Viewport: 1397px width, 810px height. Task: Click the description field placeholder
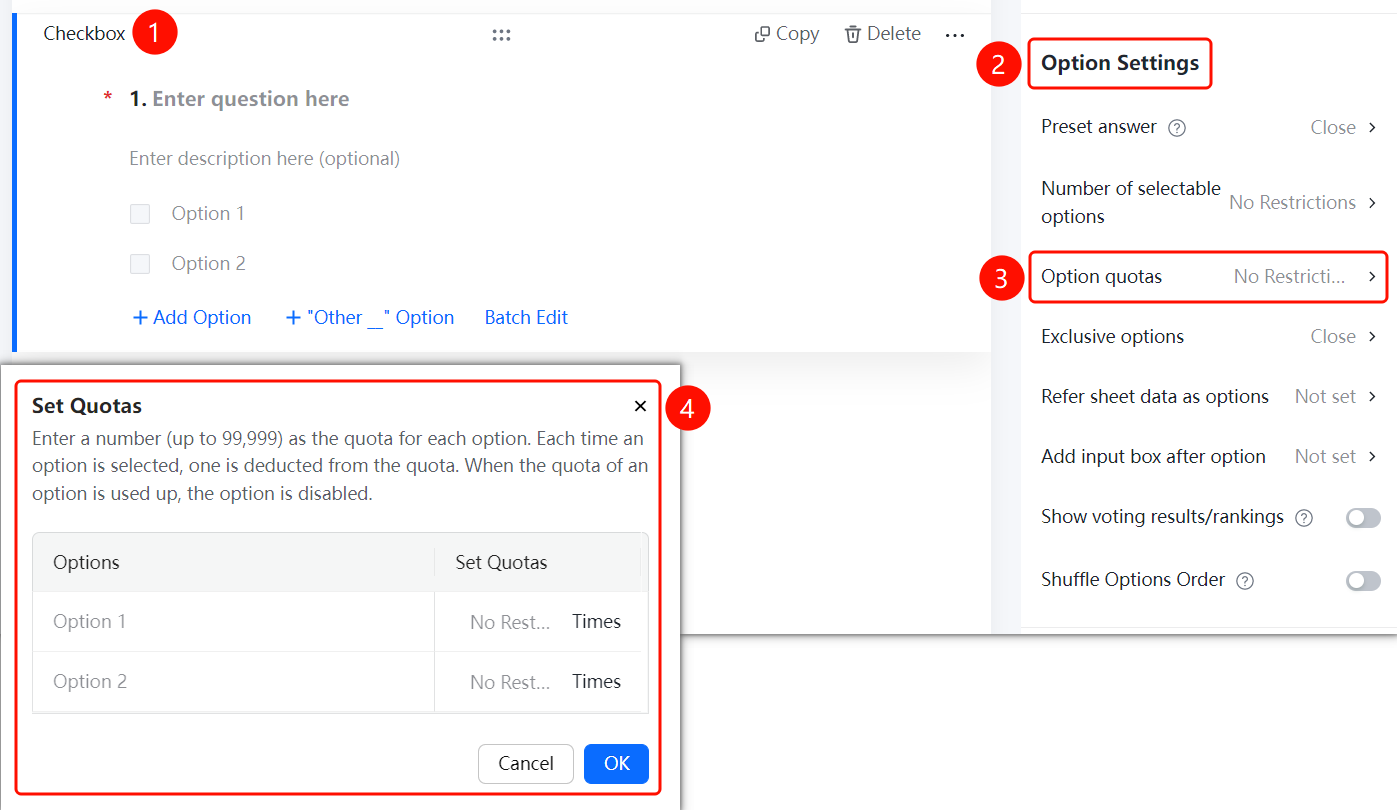click(265, 159)
